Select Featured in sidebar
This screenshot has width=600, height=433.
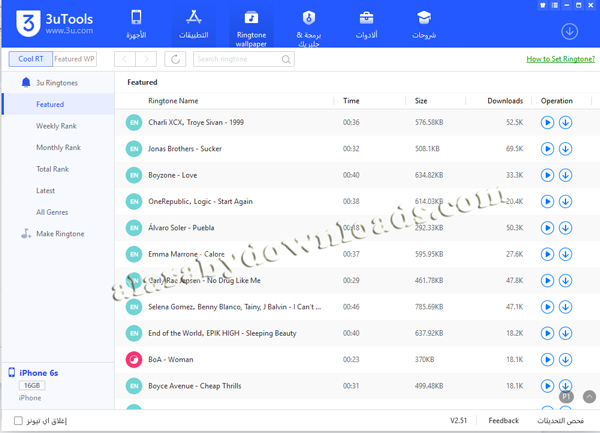pyautogui.click(x=58, y=104)
